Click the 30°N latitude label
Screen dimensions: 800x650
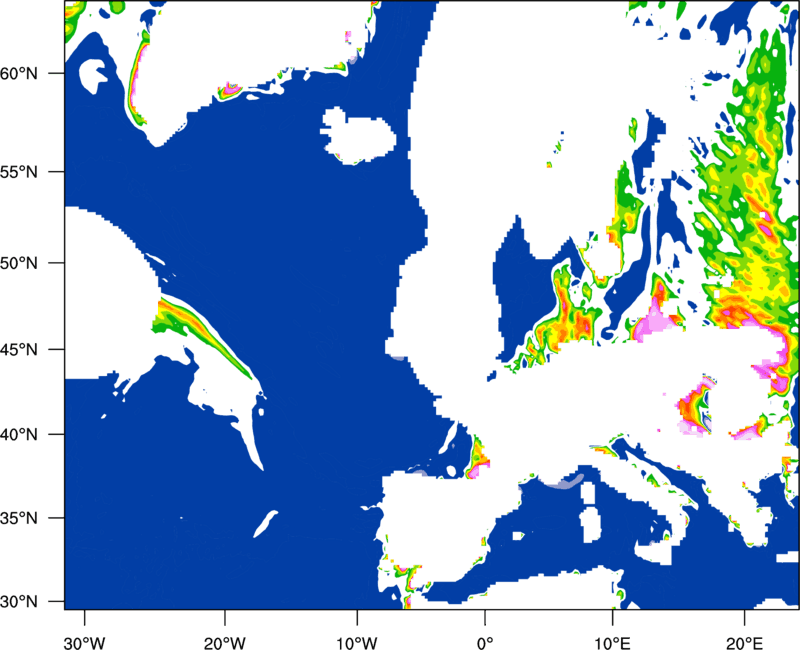19,602
